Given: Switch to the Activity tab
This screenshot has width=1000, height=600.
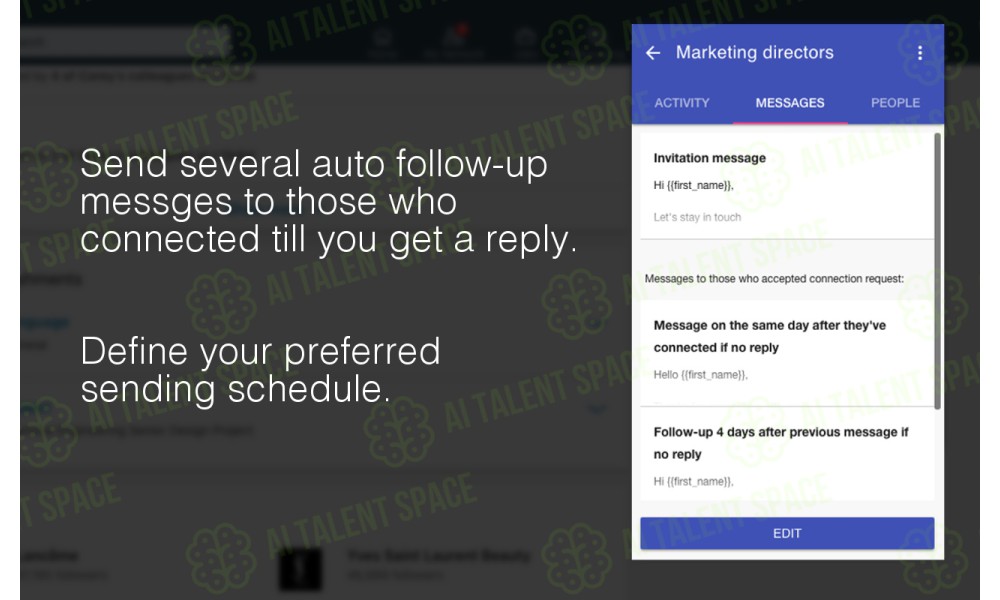Looking at the screenshot, I should [x=681, y=103].
